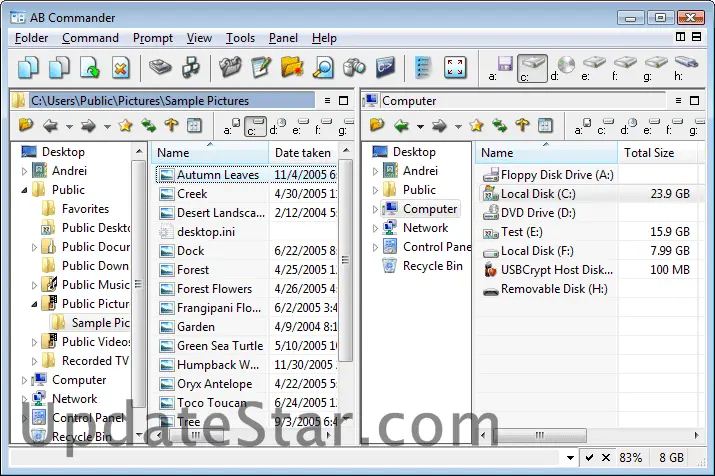Screen dimensions: 715x476
Task: Expand Public Music in the left tree
Action: click(x=34, y=285)
